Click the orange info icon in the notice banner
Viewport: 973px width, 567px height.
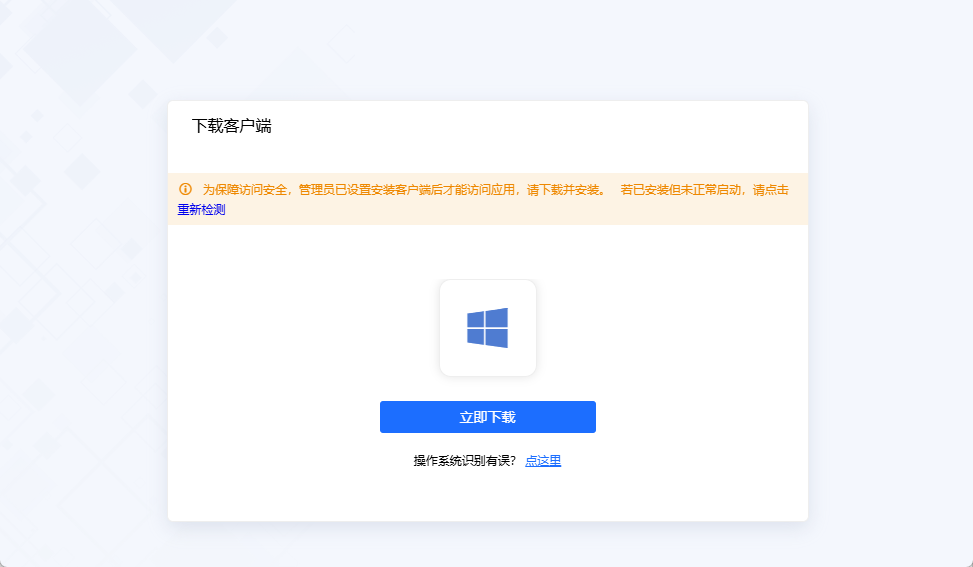point(185,189)
